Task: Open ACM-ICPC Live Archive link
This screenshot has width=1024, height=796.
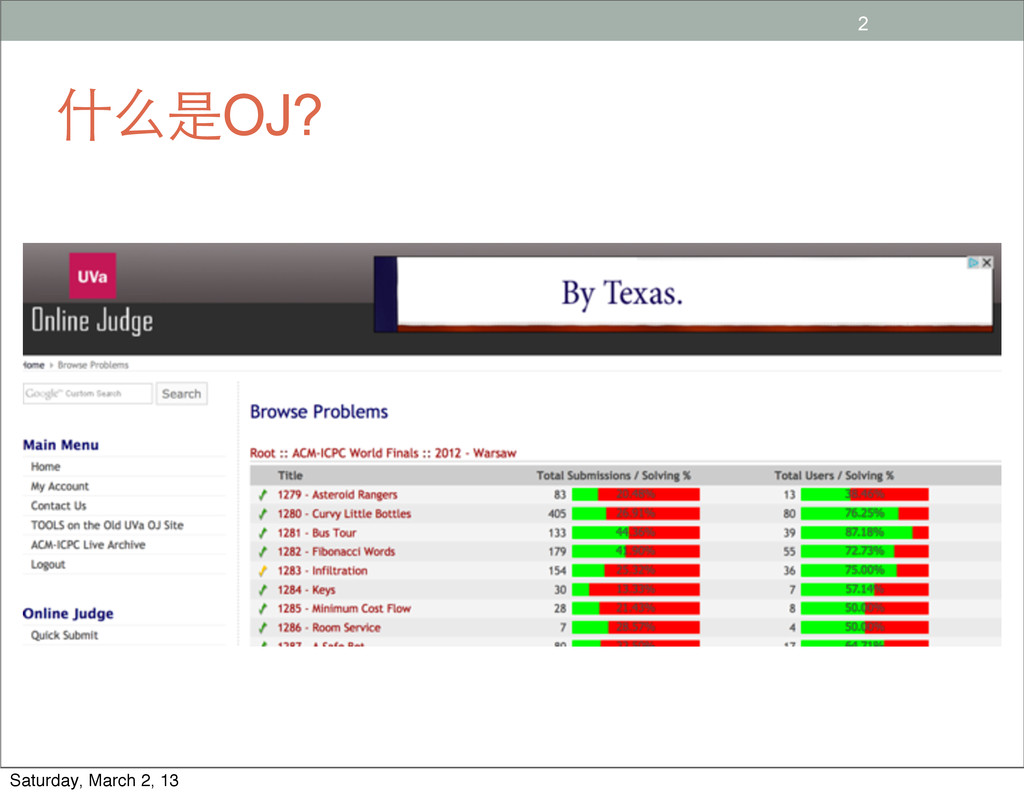Action: [x=88, y=545]
